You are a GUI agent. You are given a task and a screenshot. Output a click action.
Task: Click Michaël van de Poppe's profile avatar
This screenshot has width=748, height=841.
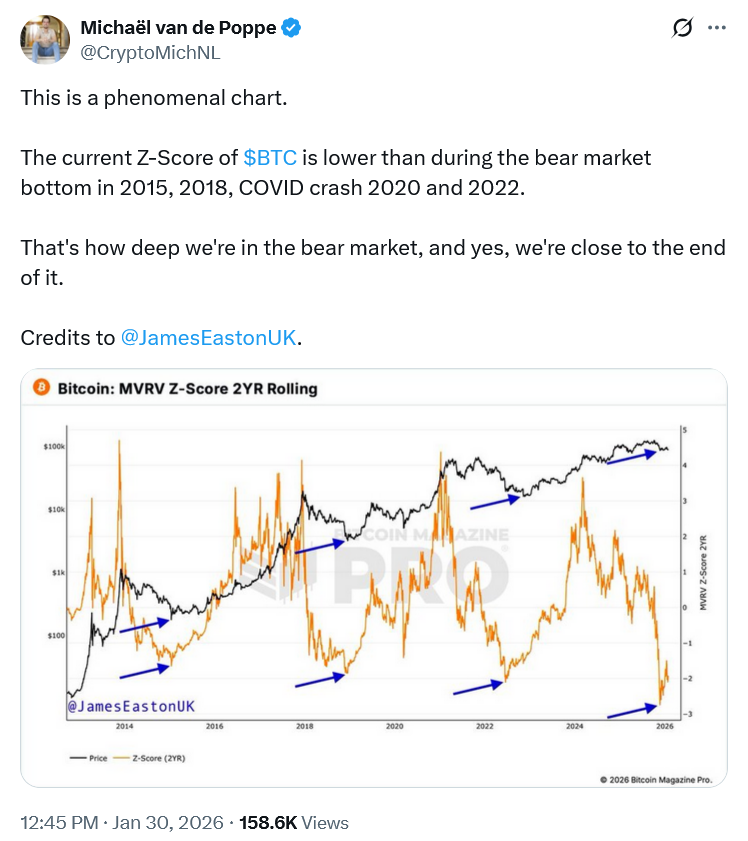pos(45,40)
